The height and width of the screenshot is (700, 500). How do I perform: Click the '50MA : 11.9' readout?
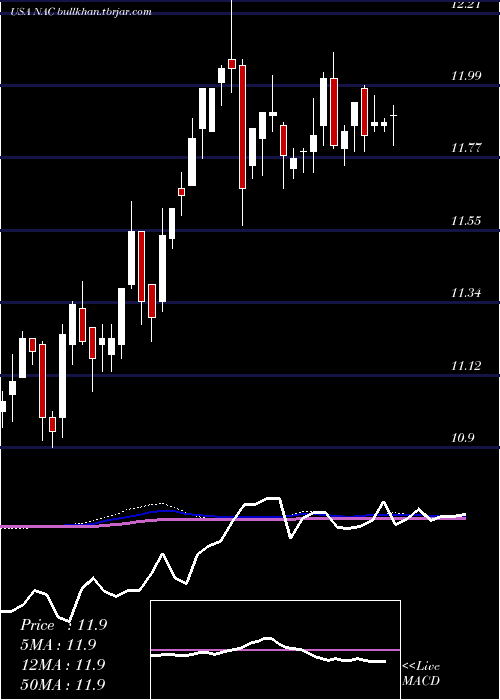[x=63, y=684]
